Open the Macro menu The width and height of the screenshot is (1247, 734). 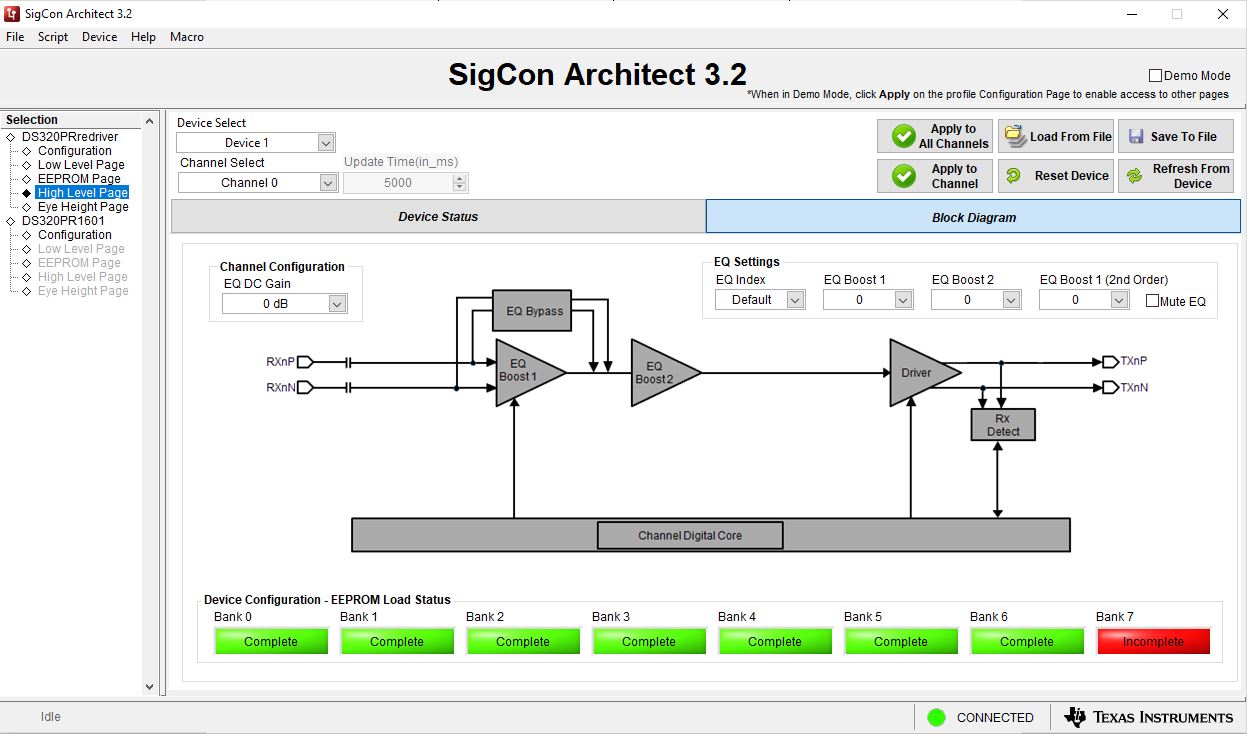coord(187,37)
